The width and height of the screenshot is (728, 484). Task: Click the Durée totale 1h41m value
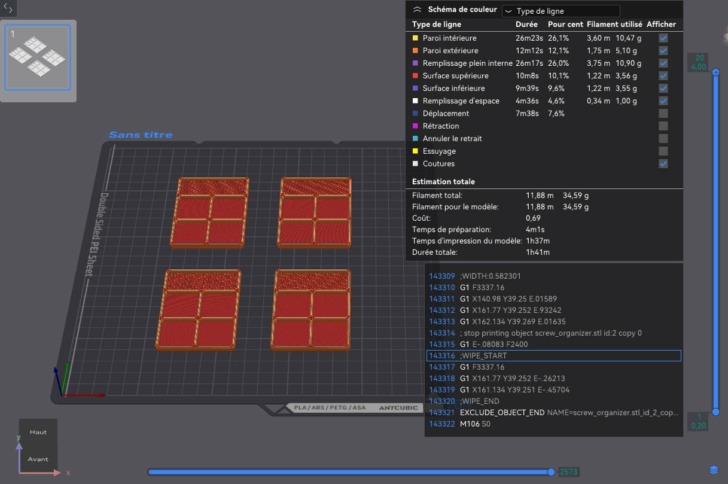pyautogui.click(x=538, y=252)
